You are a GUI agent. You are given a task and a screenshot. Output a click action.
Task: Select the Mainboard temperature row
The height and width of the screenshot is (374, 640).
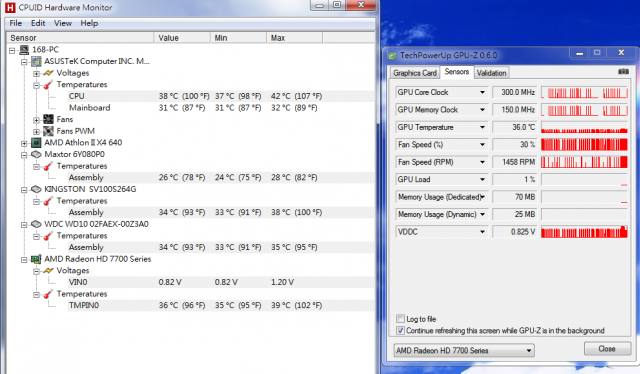(221, 108)
